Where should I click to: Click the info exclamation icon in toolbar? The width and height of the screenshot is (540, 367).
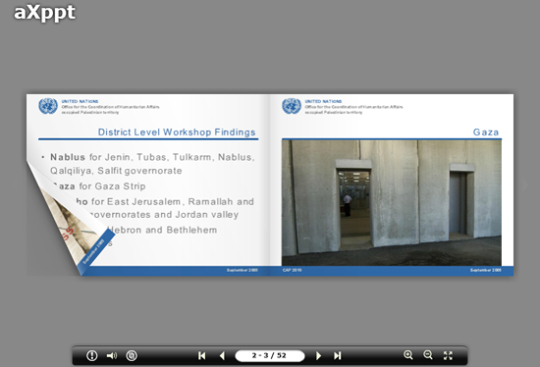(x=92, y=355)
